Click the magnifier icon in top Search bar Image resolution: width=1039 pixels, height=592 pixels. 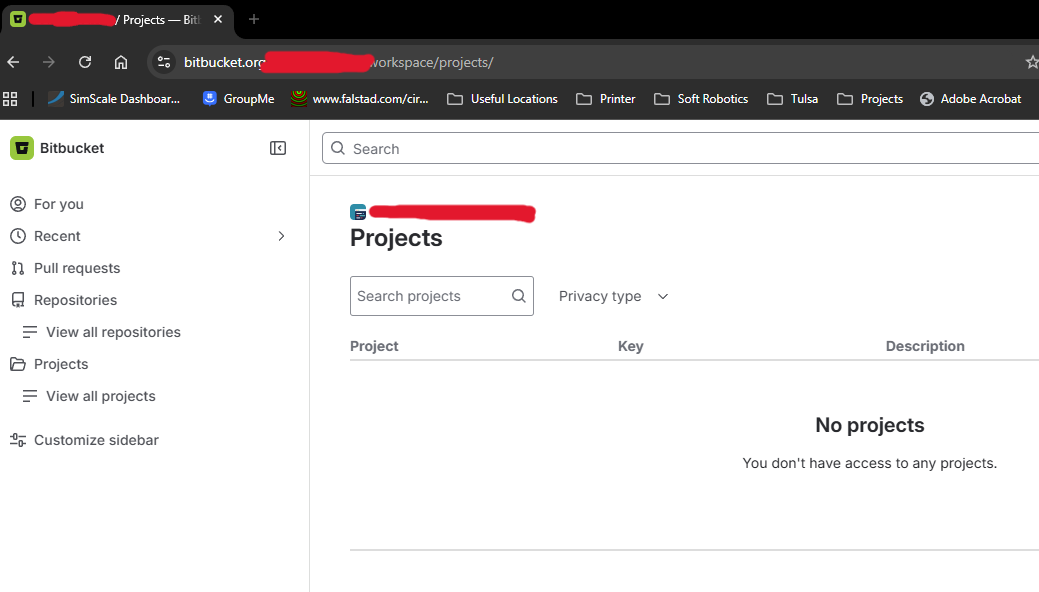[338, 148]
